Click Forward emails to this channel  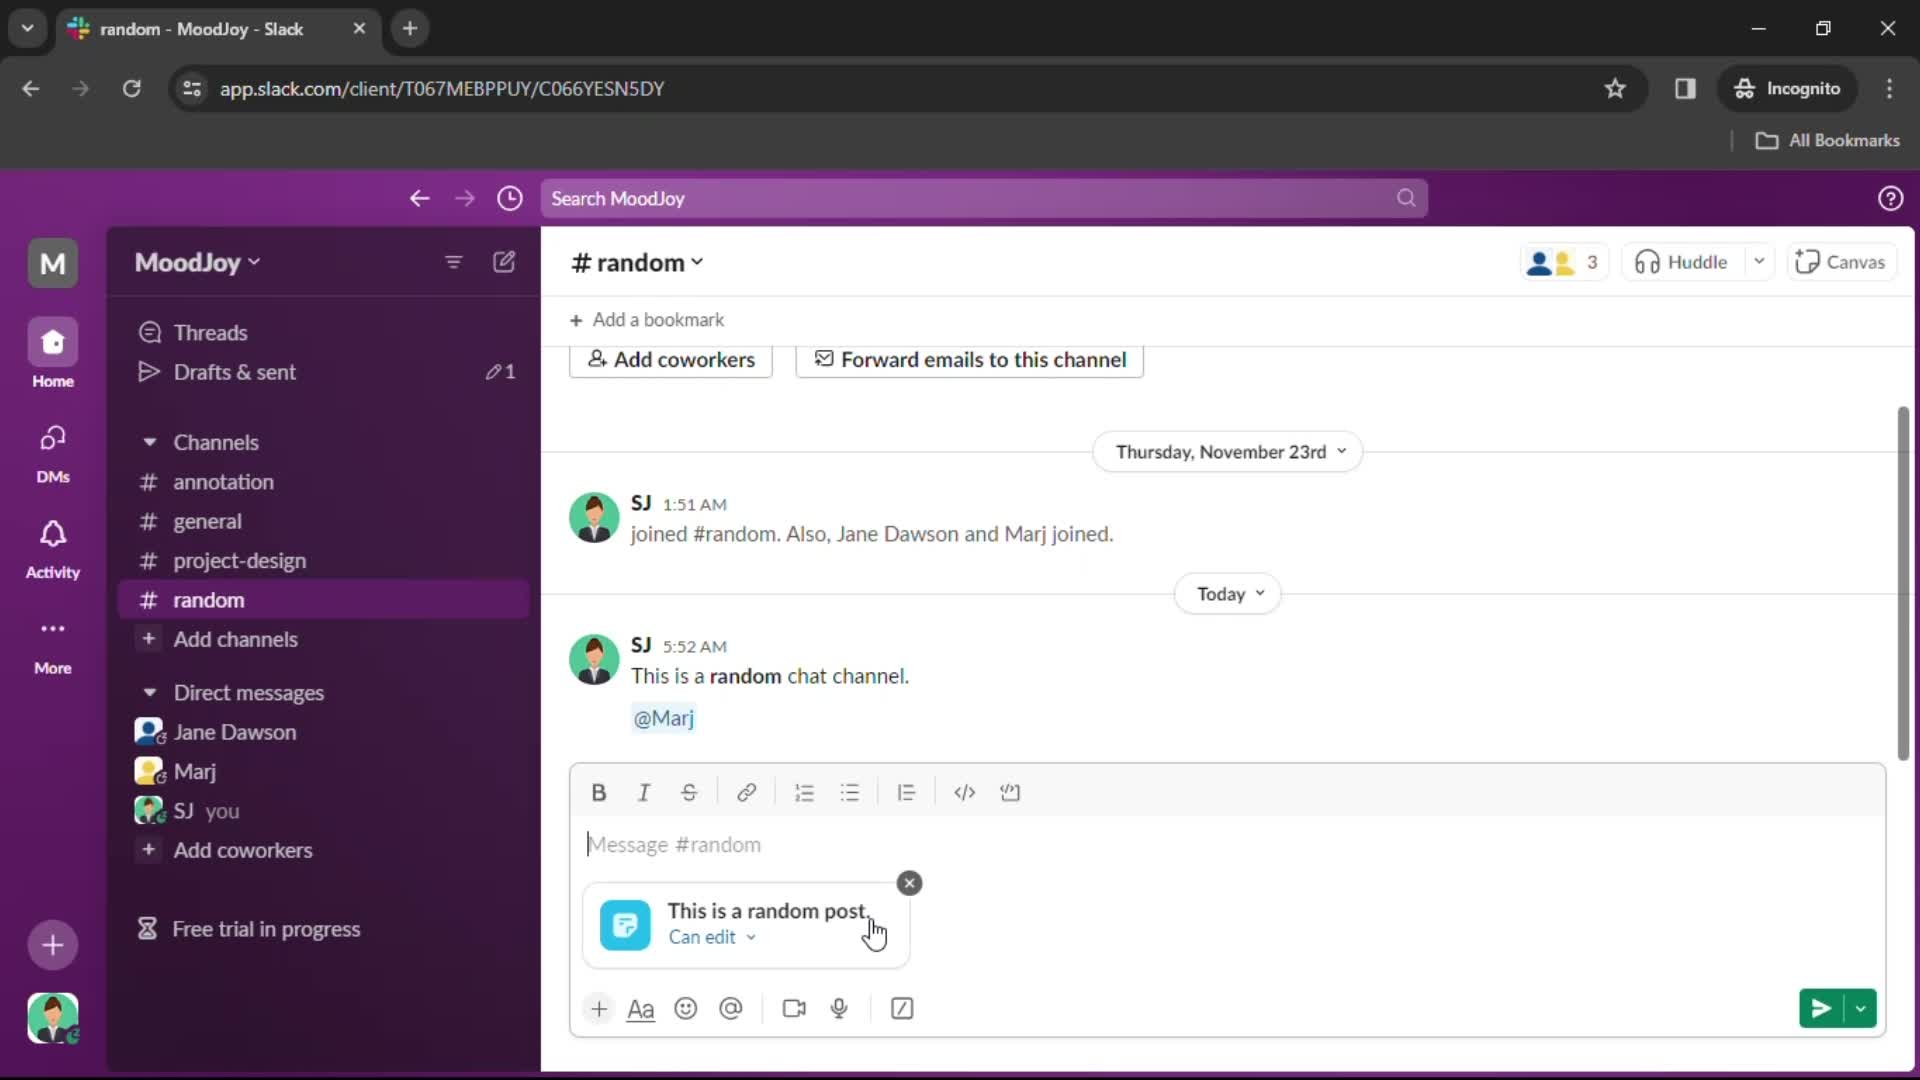click(971, 359)
